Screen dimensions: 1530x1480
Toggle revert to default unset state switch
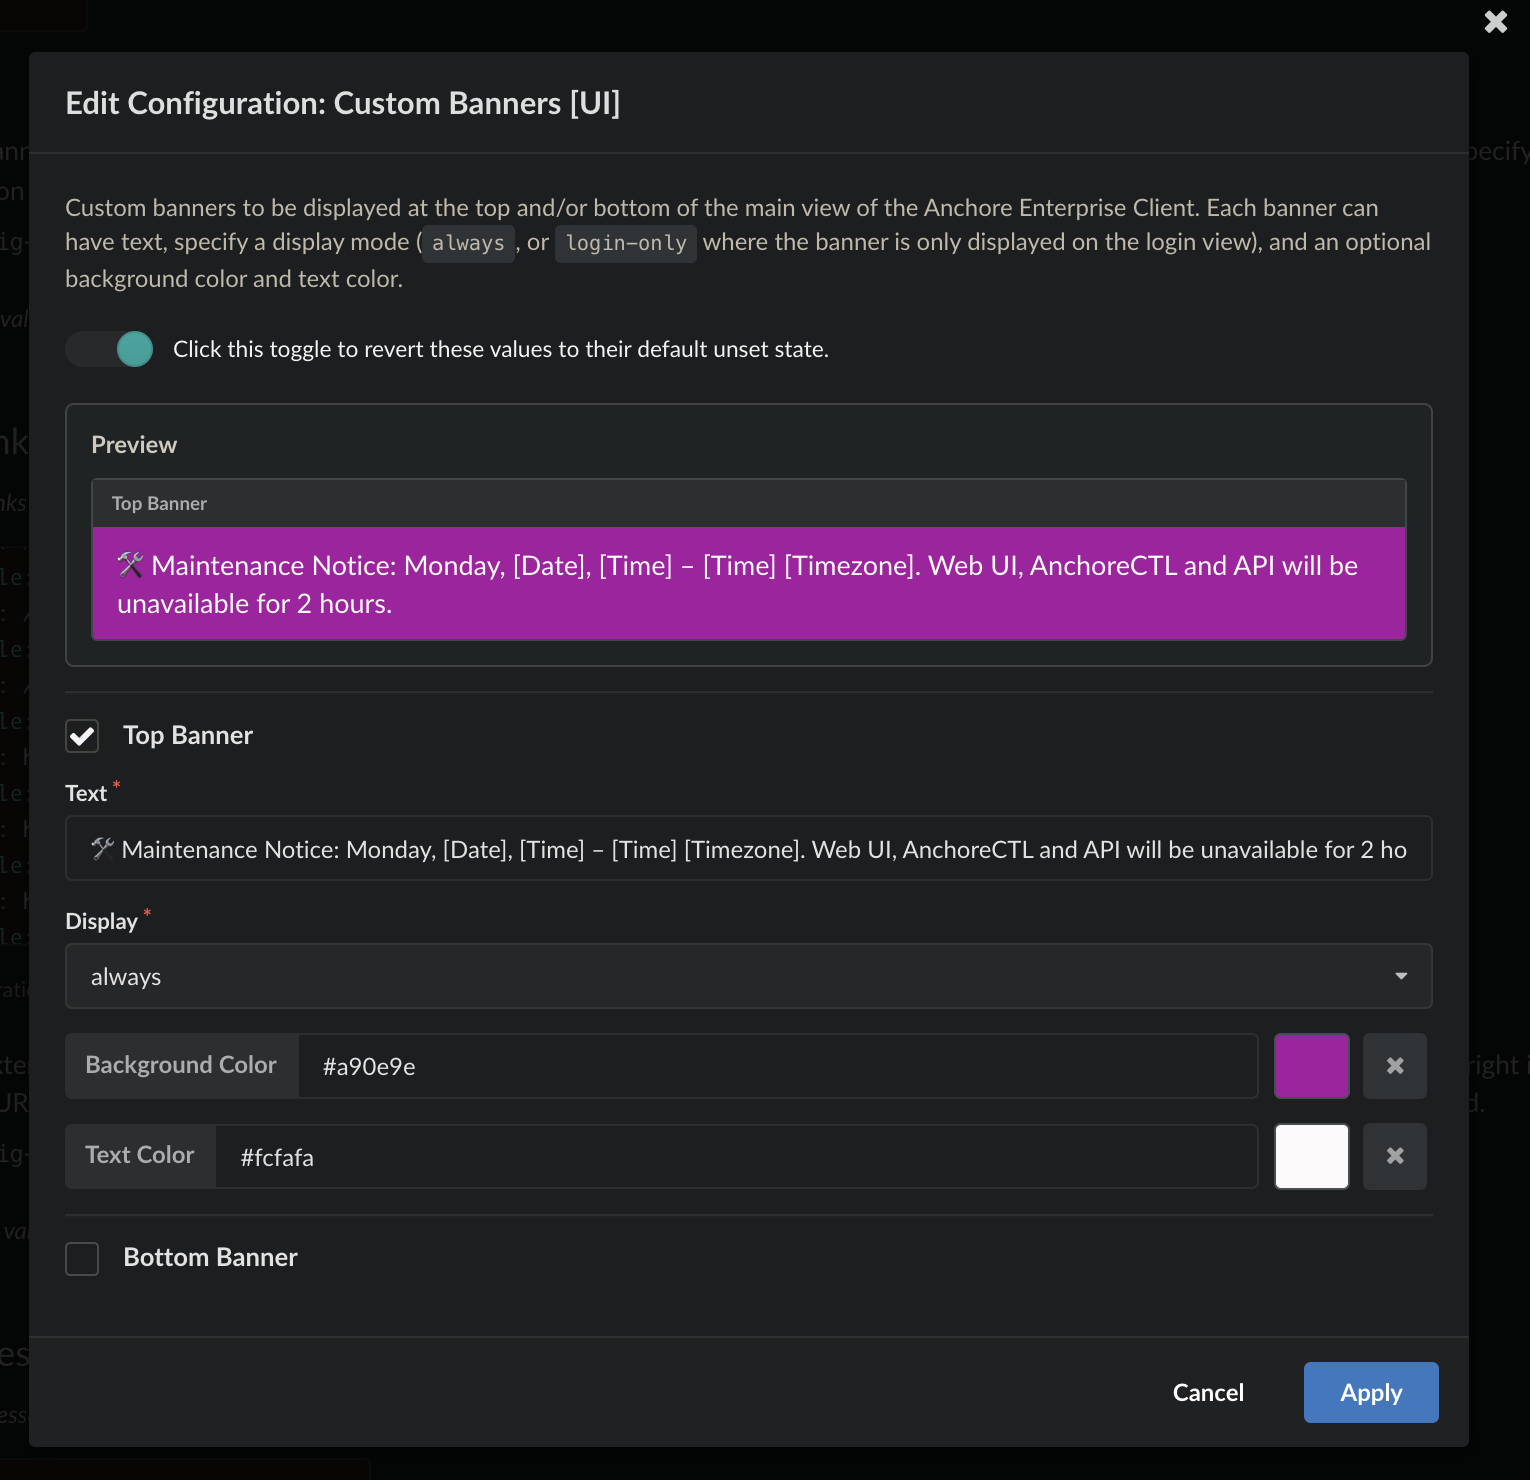109,349
